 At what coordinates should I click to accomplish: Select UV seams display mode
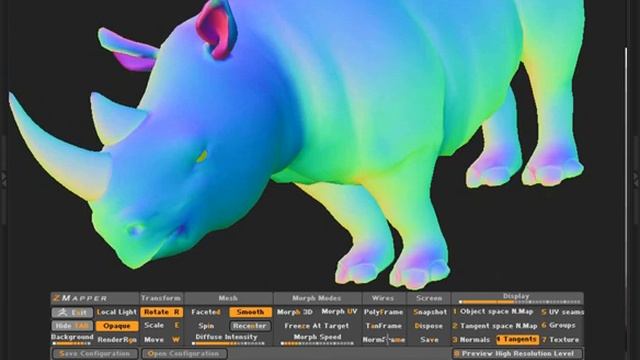point(562,312)
